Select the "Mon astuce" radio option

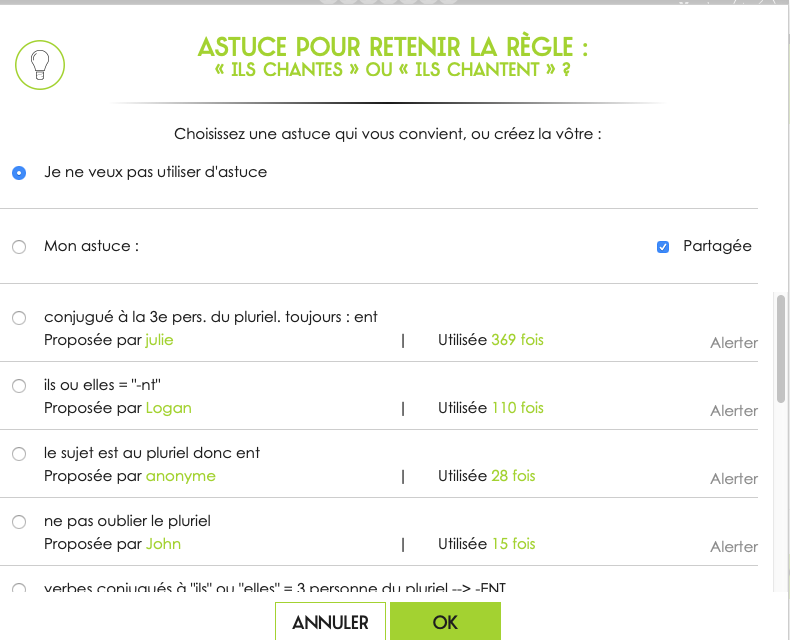point(19,247)
